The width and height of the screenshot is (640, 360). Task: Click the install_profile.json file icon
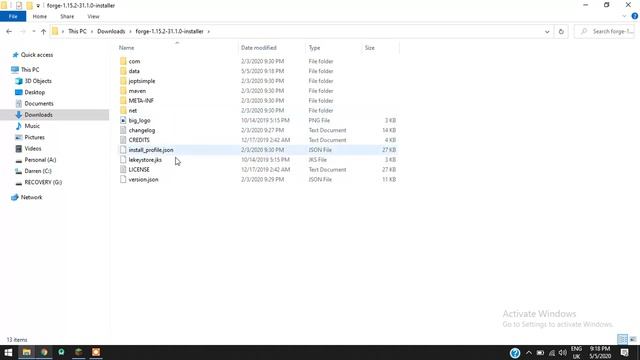(x=123, y=150)
